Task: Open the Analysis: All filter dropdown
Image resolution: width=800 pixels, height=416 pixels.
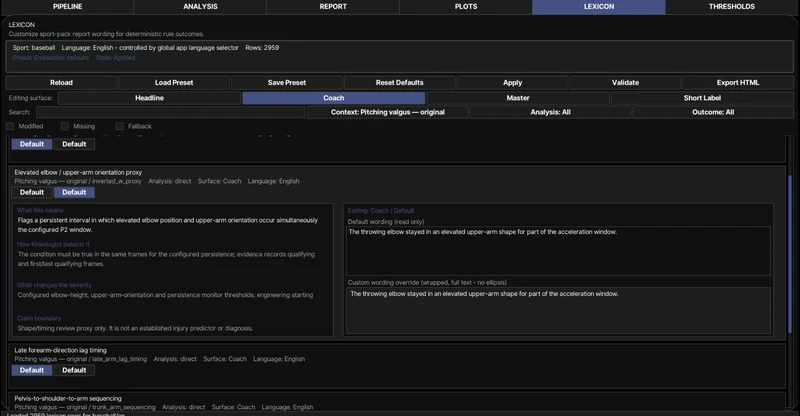Action: (x=550, y=112)
